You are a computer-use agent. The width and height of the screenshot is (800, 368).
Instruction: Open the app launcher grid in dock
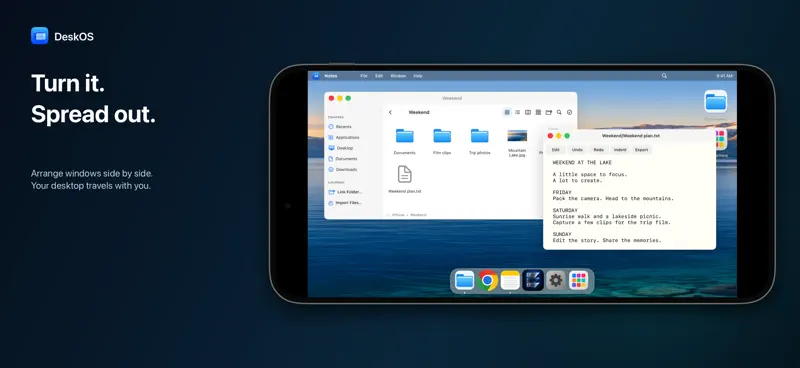pyautogui.click(x=579, y=280)
